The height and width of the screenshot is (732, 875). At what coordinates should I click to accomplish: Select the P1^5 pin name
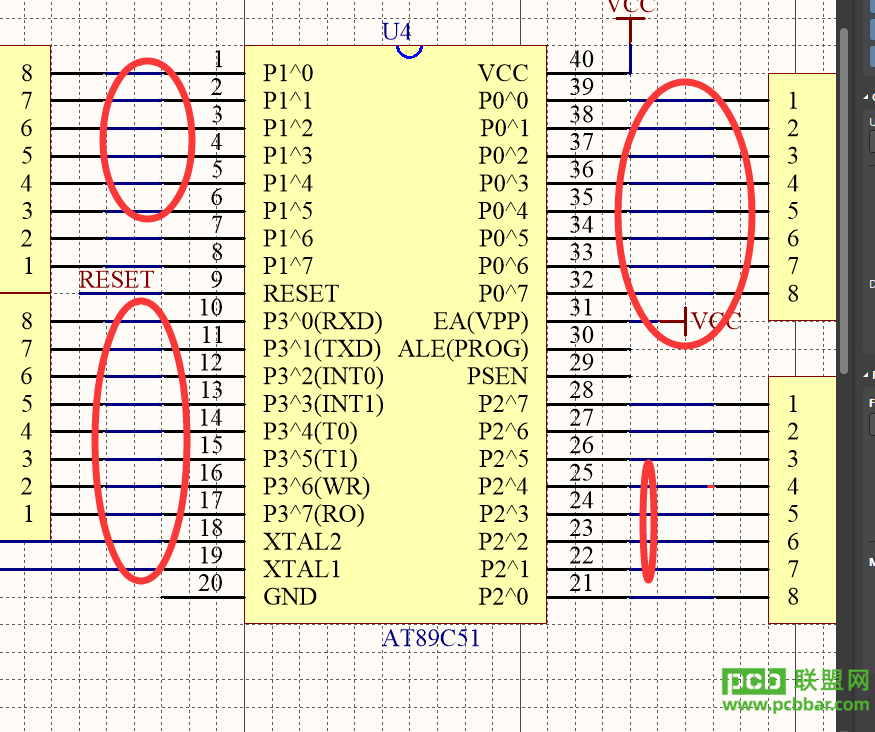tap(288, 211)
